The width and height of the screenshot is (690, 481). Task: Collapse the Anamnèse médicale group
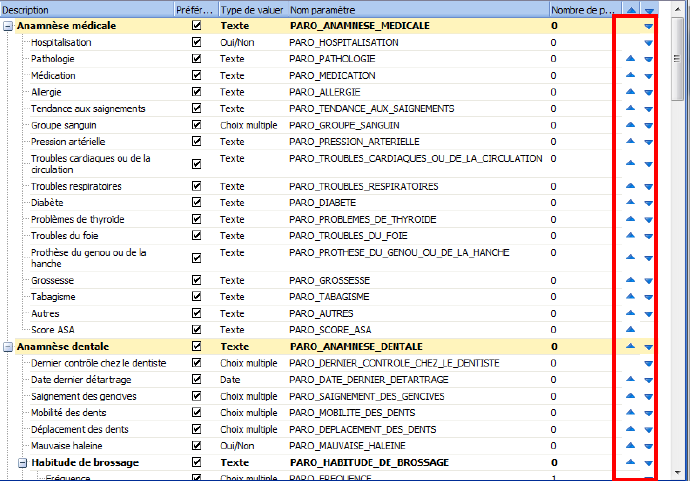coord(8,25)
